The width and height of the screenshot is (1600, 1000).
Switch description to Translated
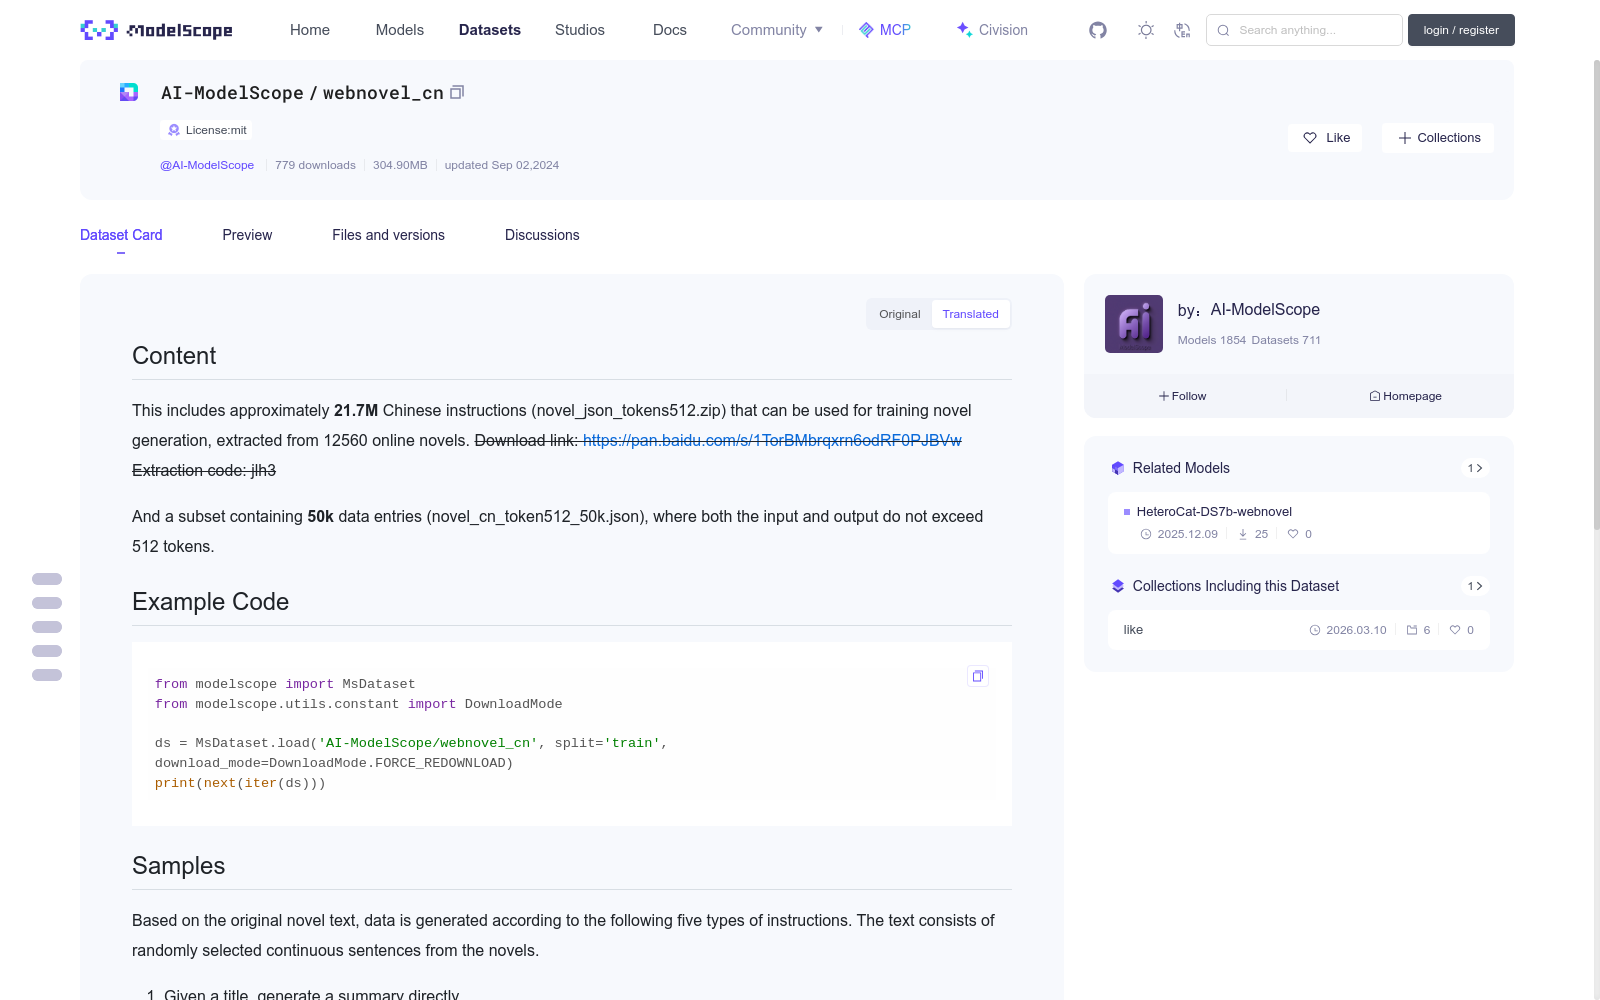click(970, 314)
